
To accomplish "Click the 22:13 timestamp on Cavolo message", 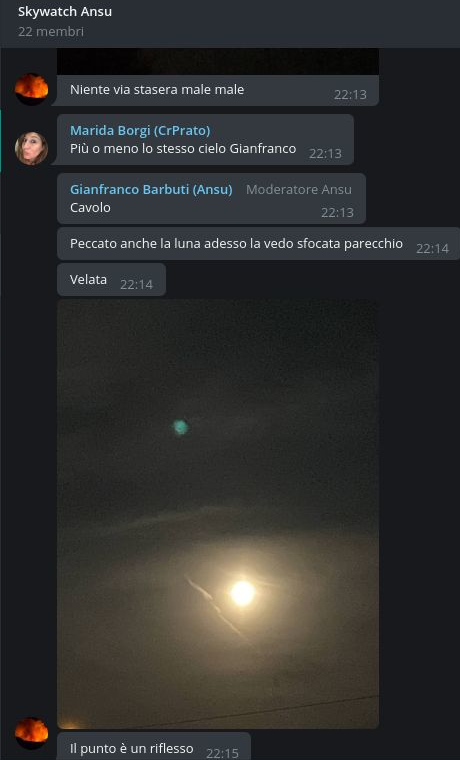I will (337, 213).
